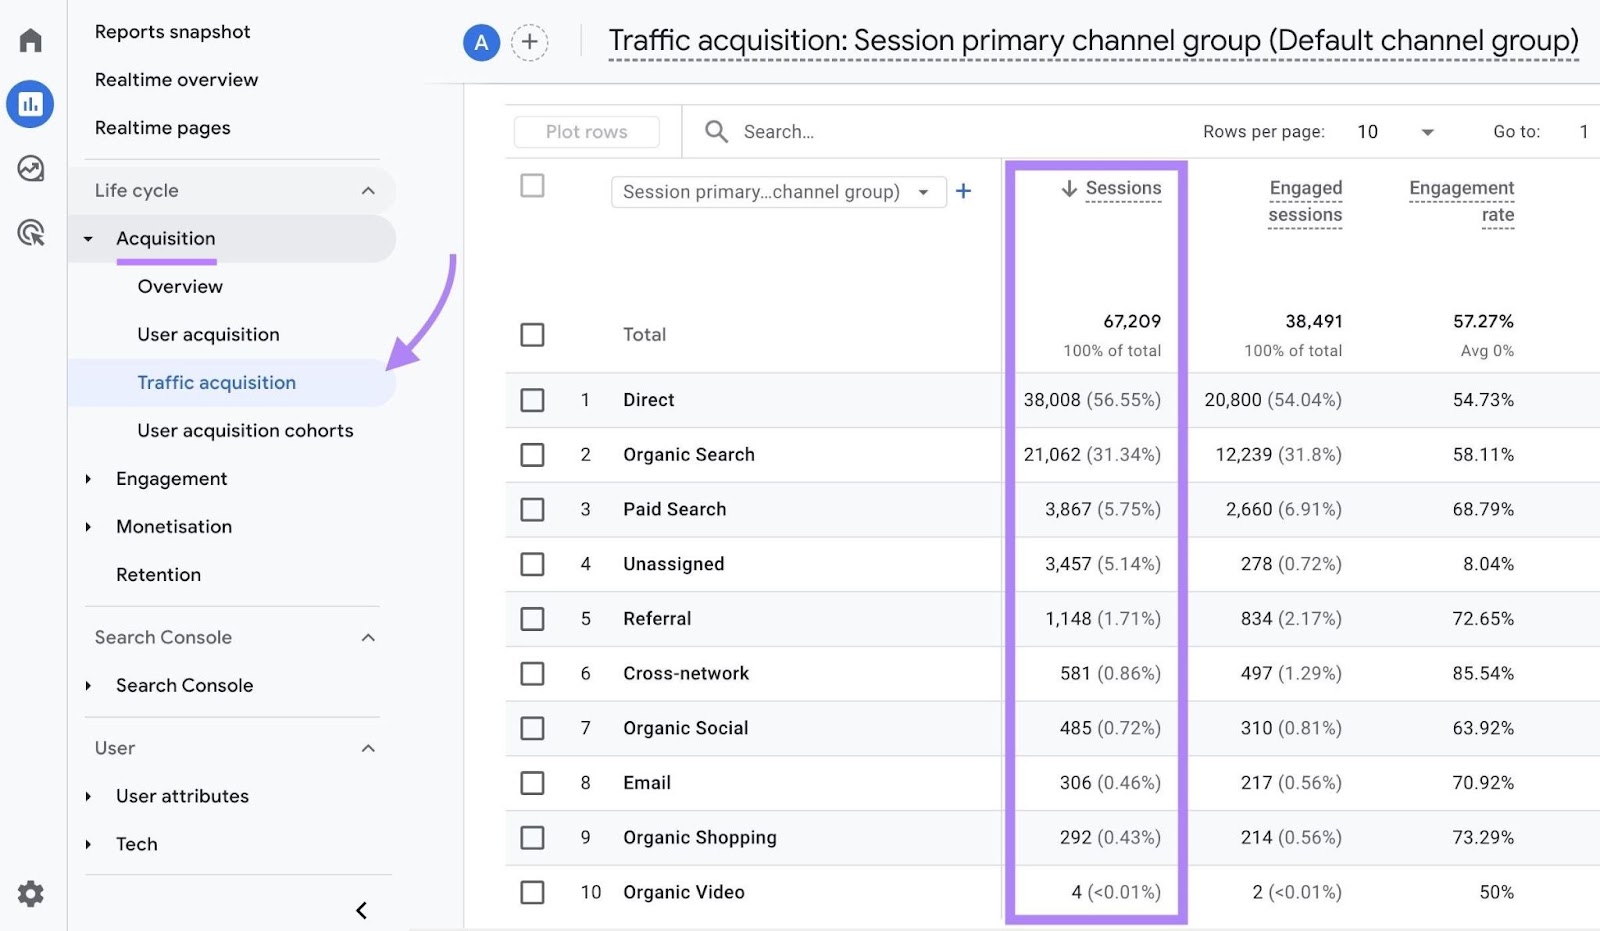Screen dimensions: 1600x931
Task: Open Explore from the left navigation rail
Action: [30, 168]
